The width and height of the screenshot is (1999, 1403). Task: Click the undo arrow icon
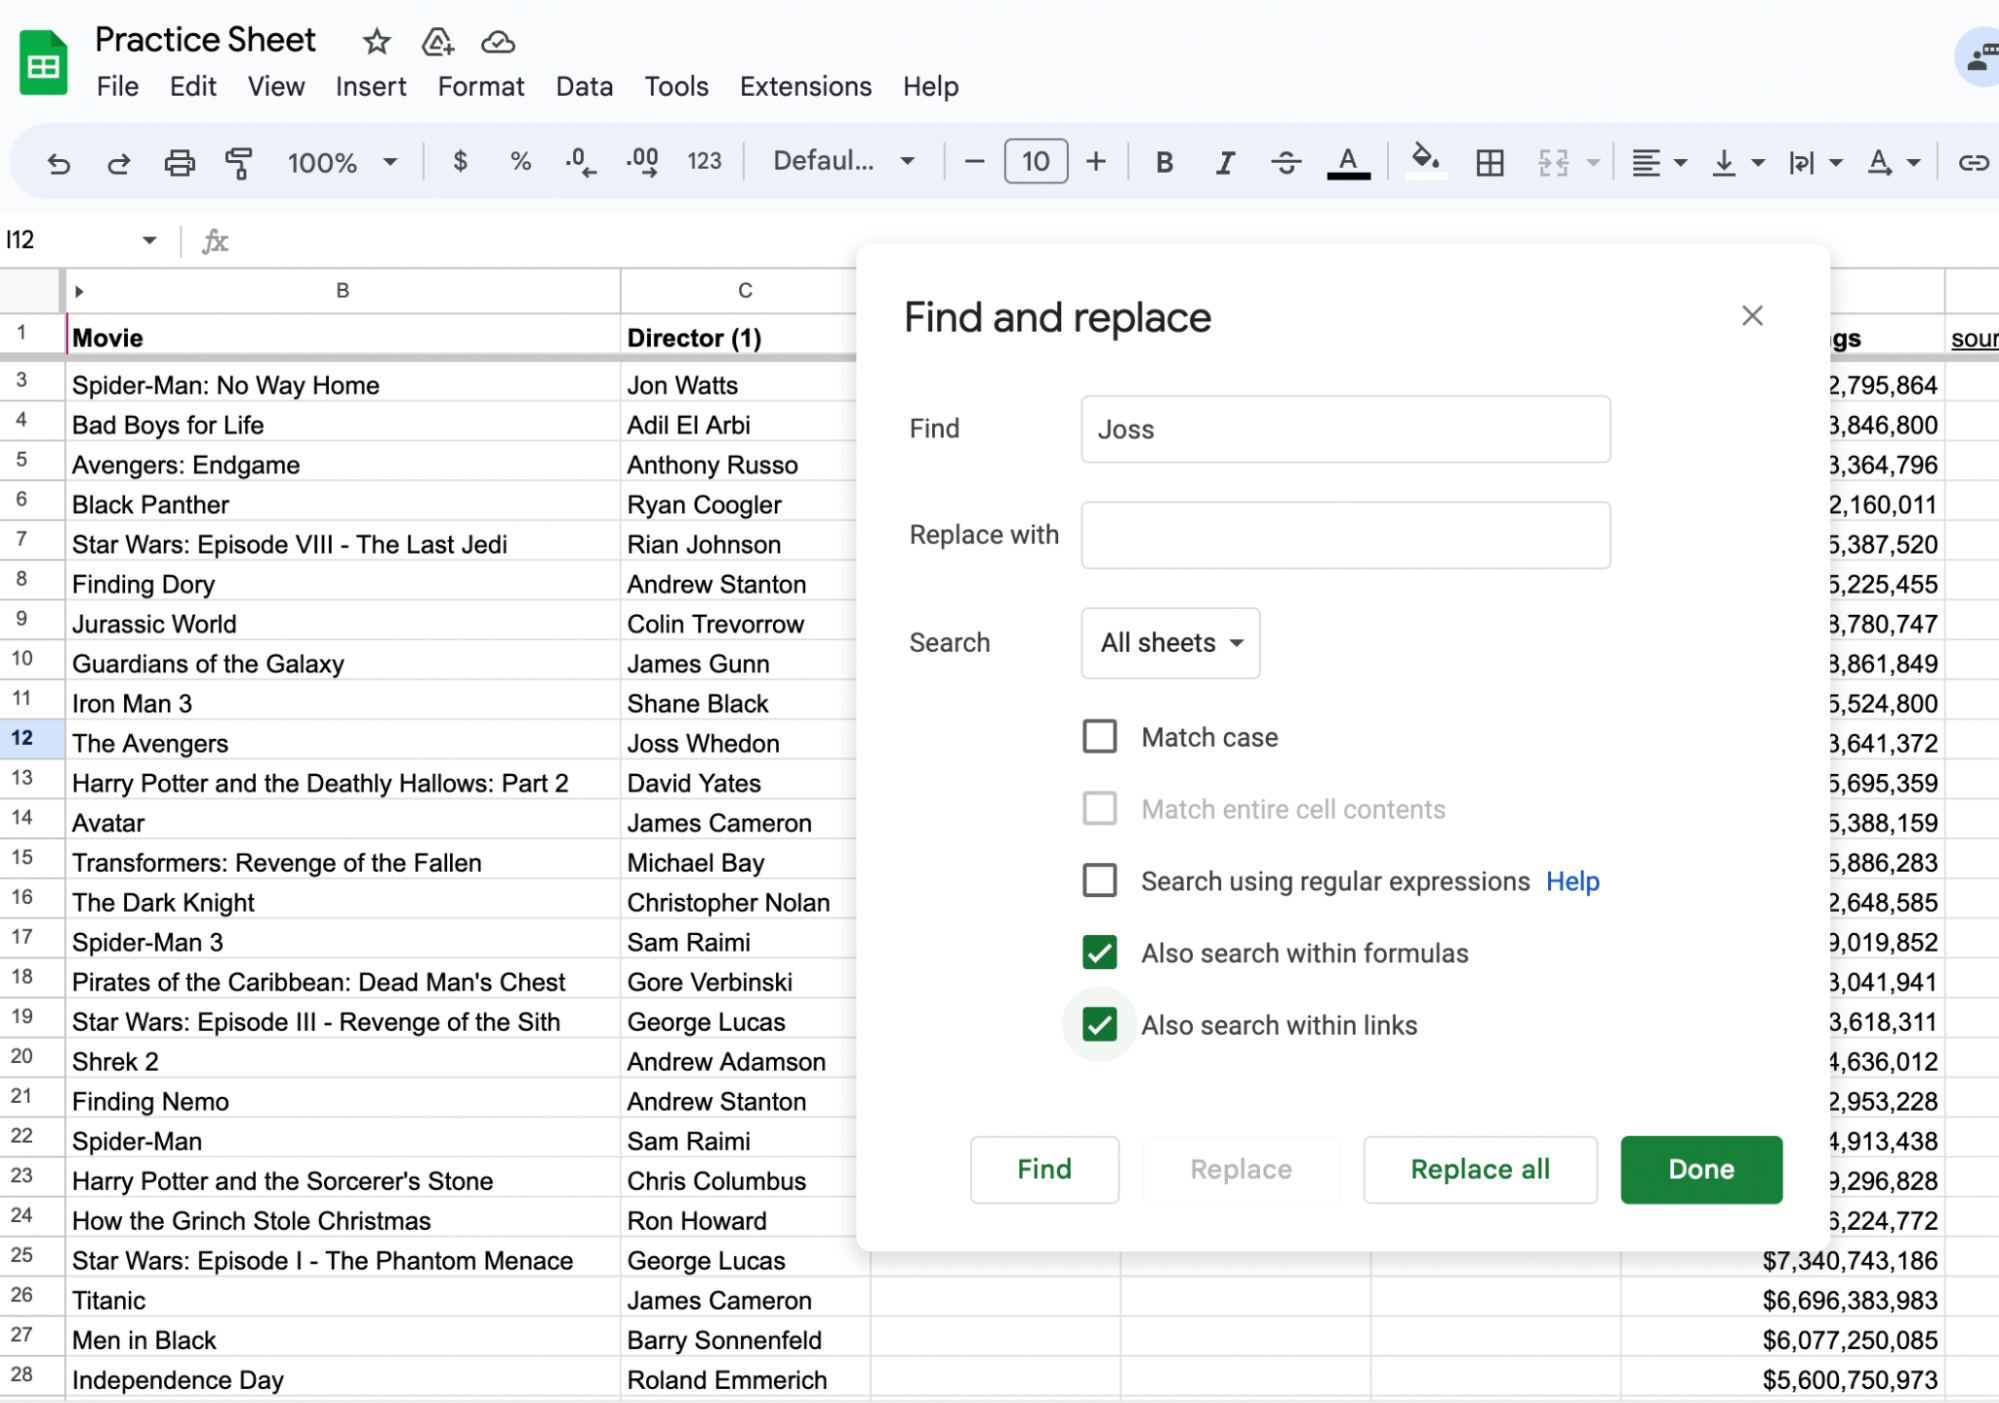coord(59,162)
